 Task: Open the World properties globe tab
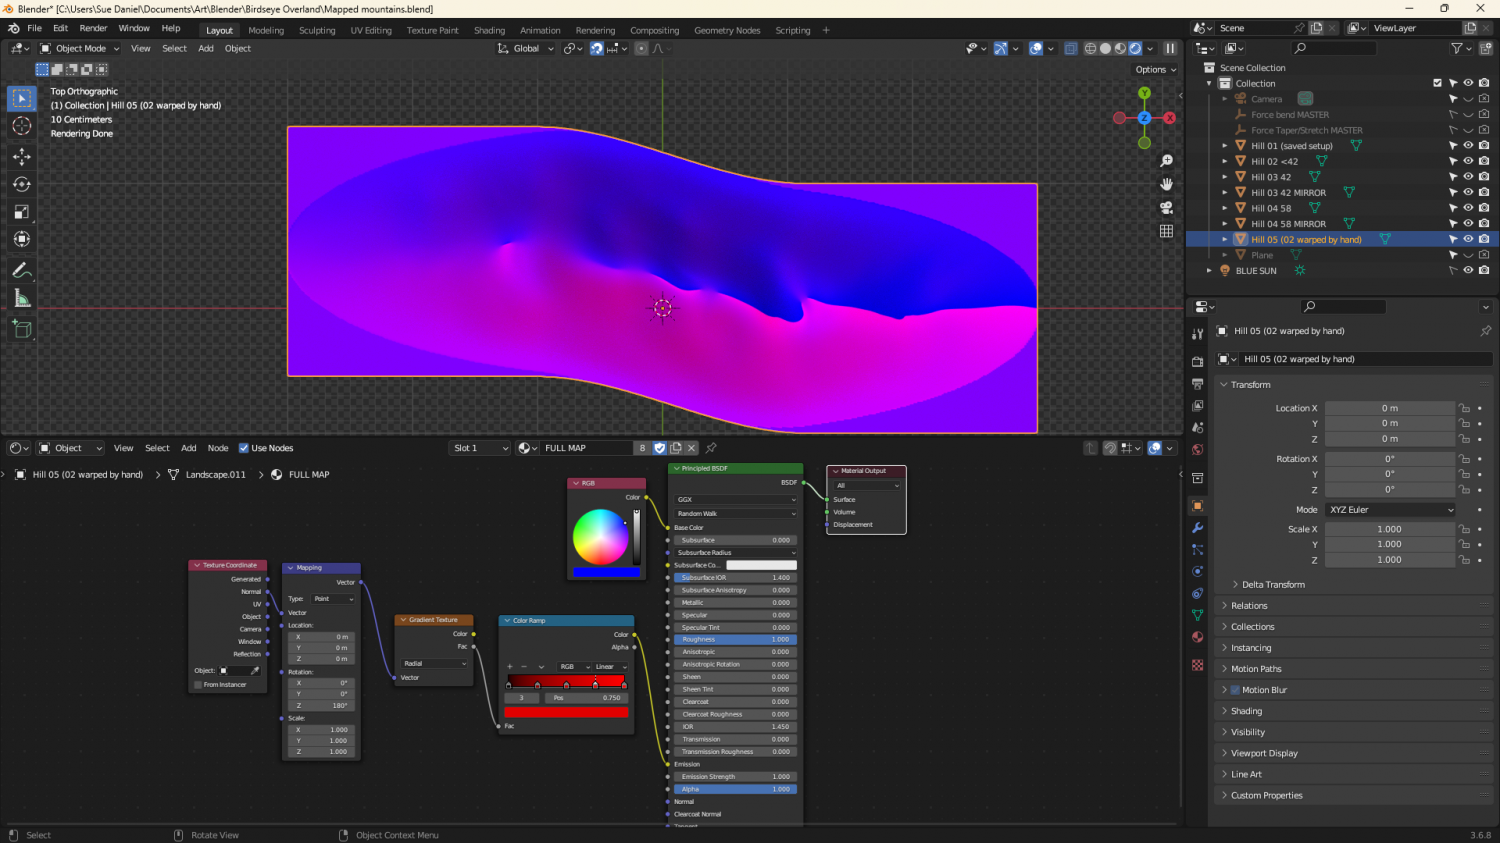[x=1198, y=450]
